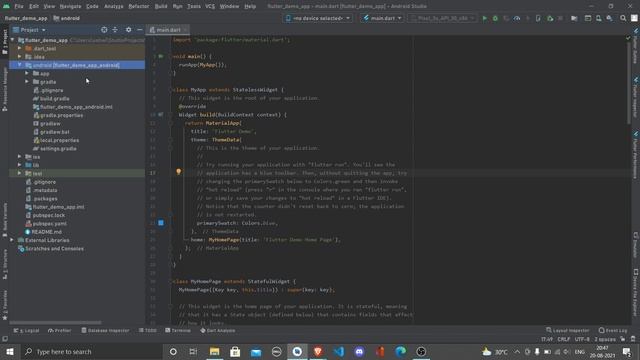Open Brave browser from the taskbar
Image resolution: width=640 pixels, height=360 pixels.
[318, 351]
